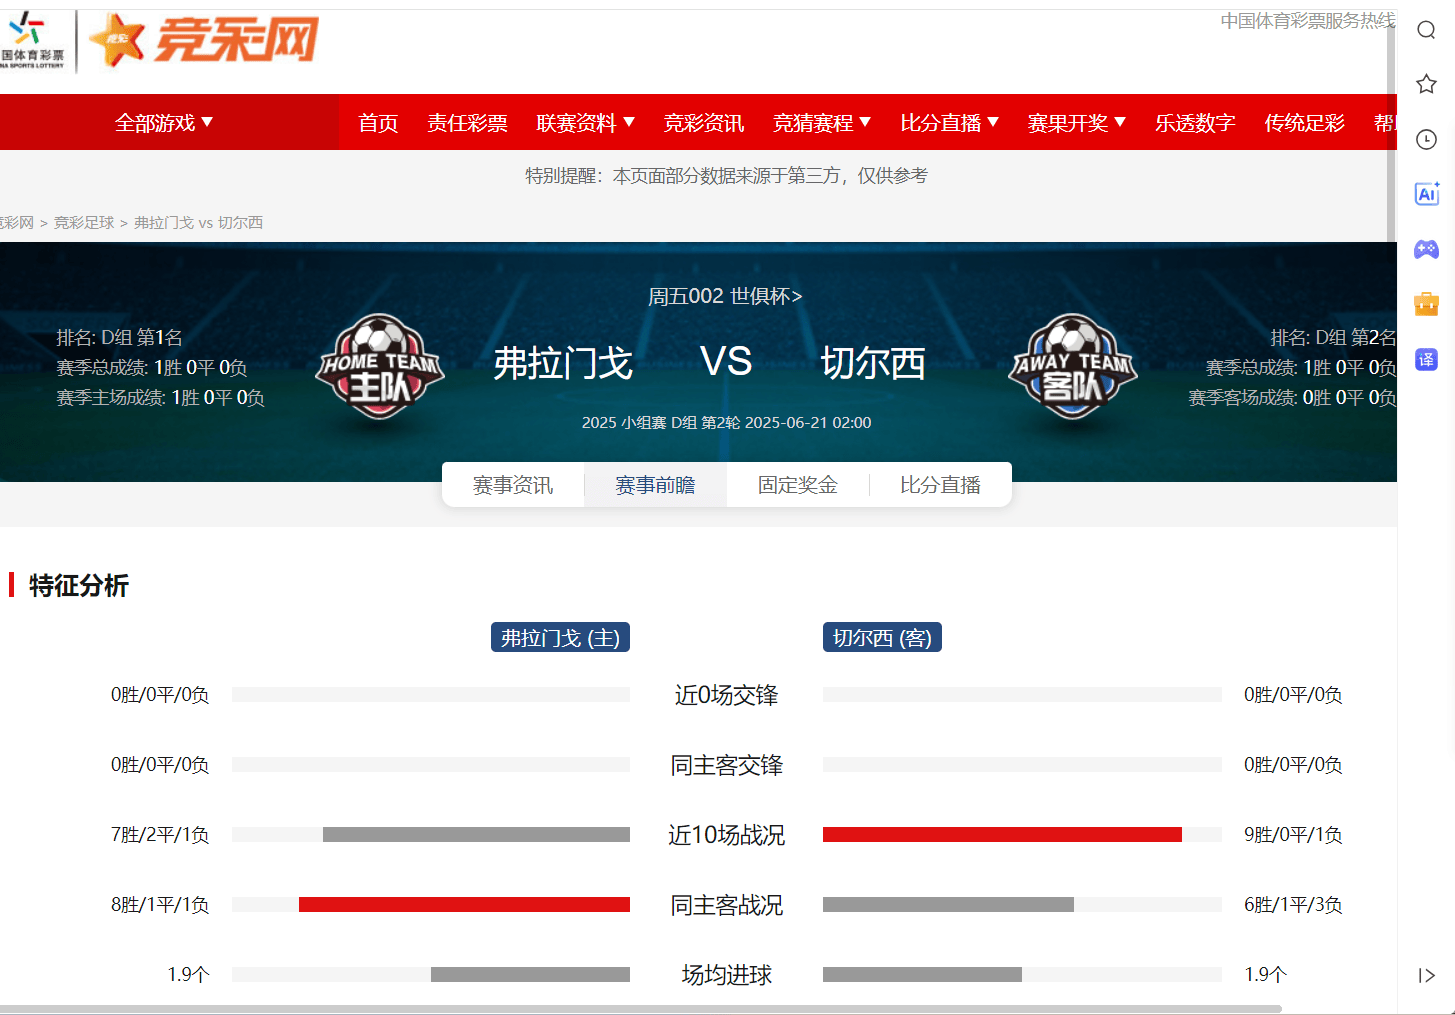1455x1015 pixels.
Task: Open favorites star icon in sidebar
Action: pos(1426,84)
